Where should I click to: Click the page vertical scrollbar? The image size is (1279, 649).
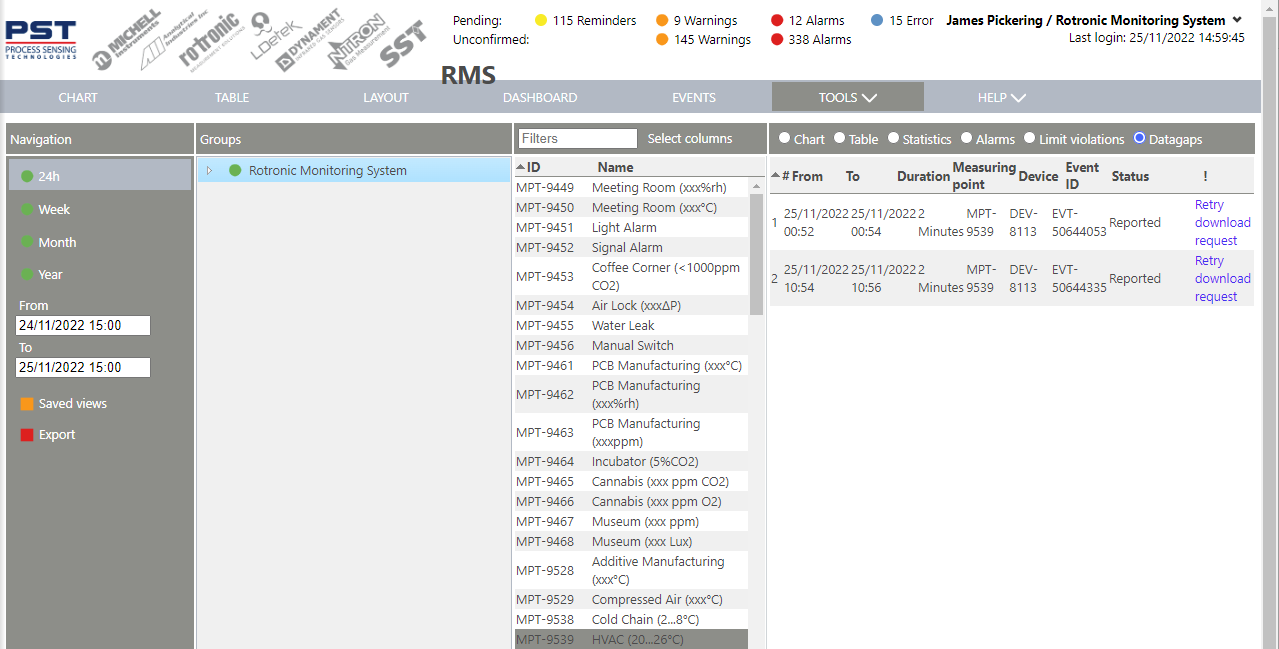[x=1270, y=324]
